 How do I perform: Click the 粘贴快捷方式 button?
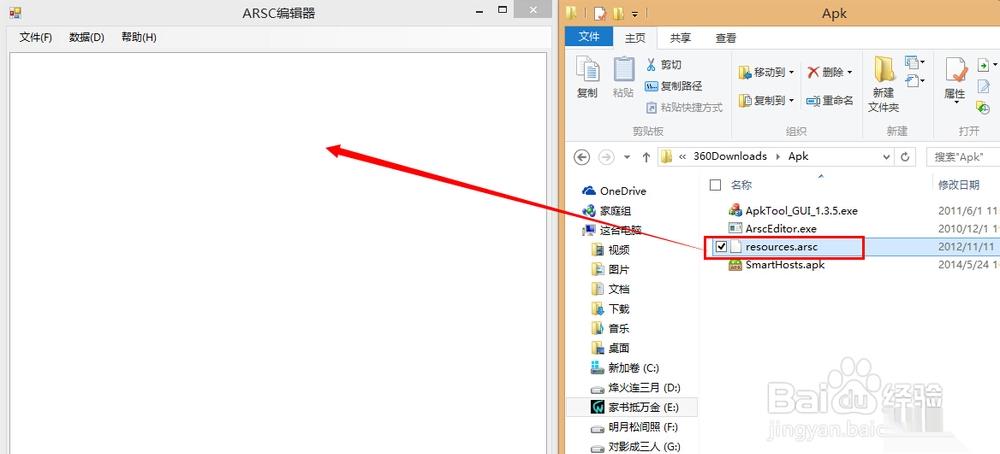coord(684,108)
